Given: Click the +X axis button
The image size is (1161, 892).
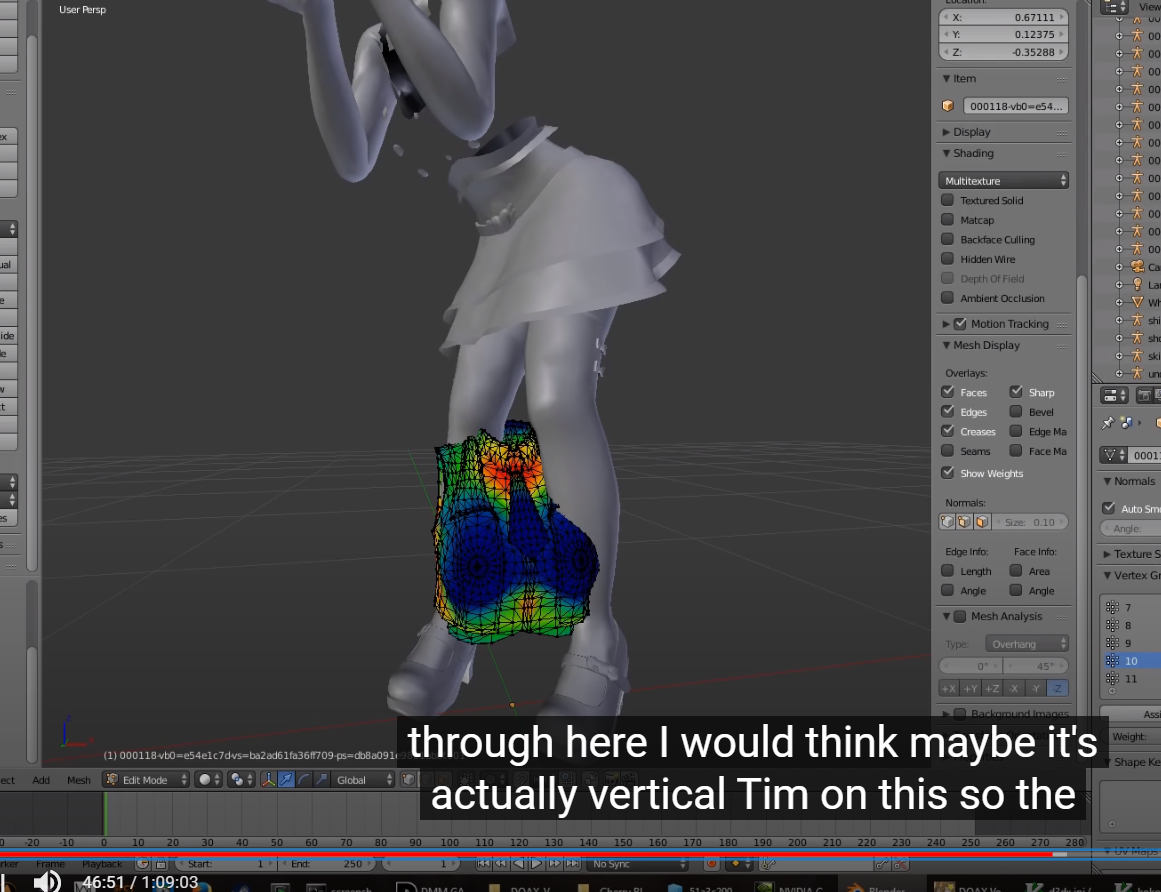Looking at the screenshot, I should [948, 688].
